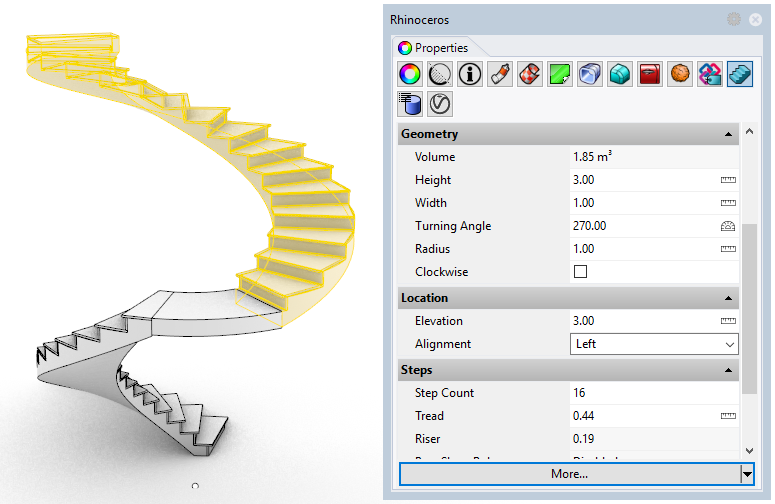Open the panel gear options icon
The width and height of the screenshot is (775, 504).
pos(734,19)
